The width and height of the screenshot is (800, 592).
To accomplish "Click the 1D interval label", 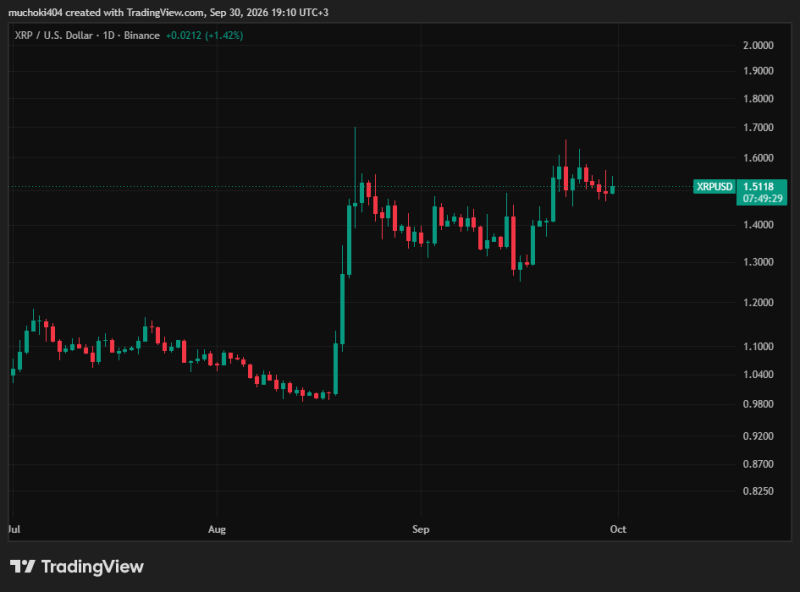I will 109,36.
